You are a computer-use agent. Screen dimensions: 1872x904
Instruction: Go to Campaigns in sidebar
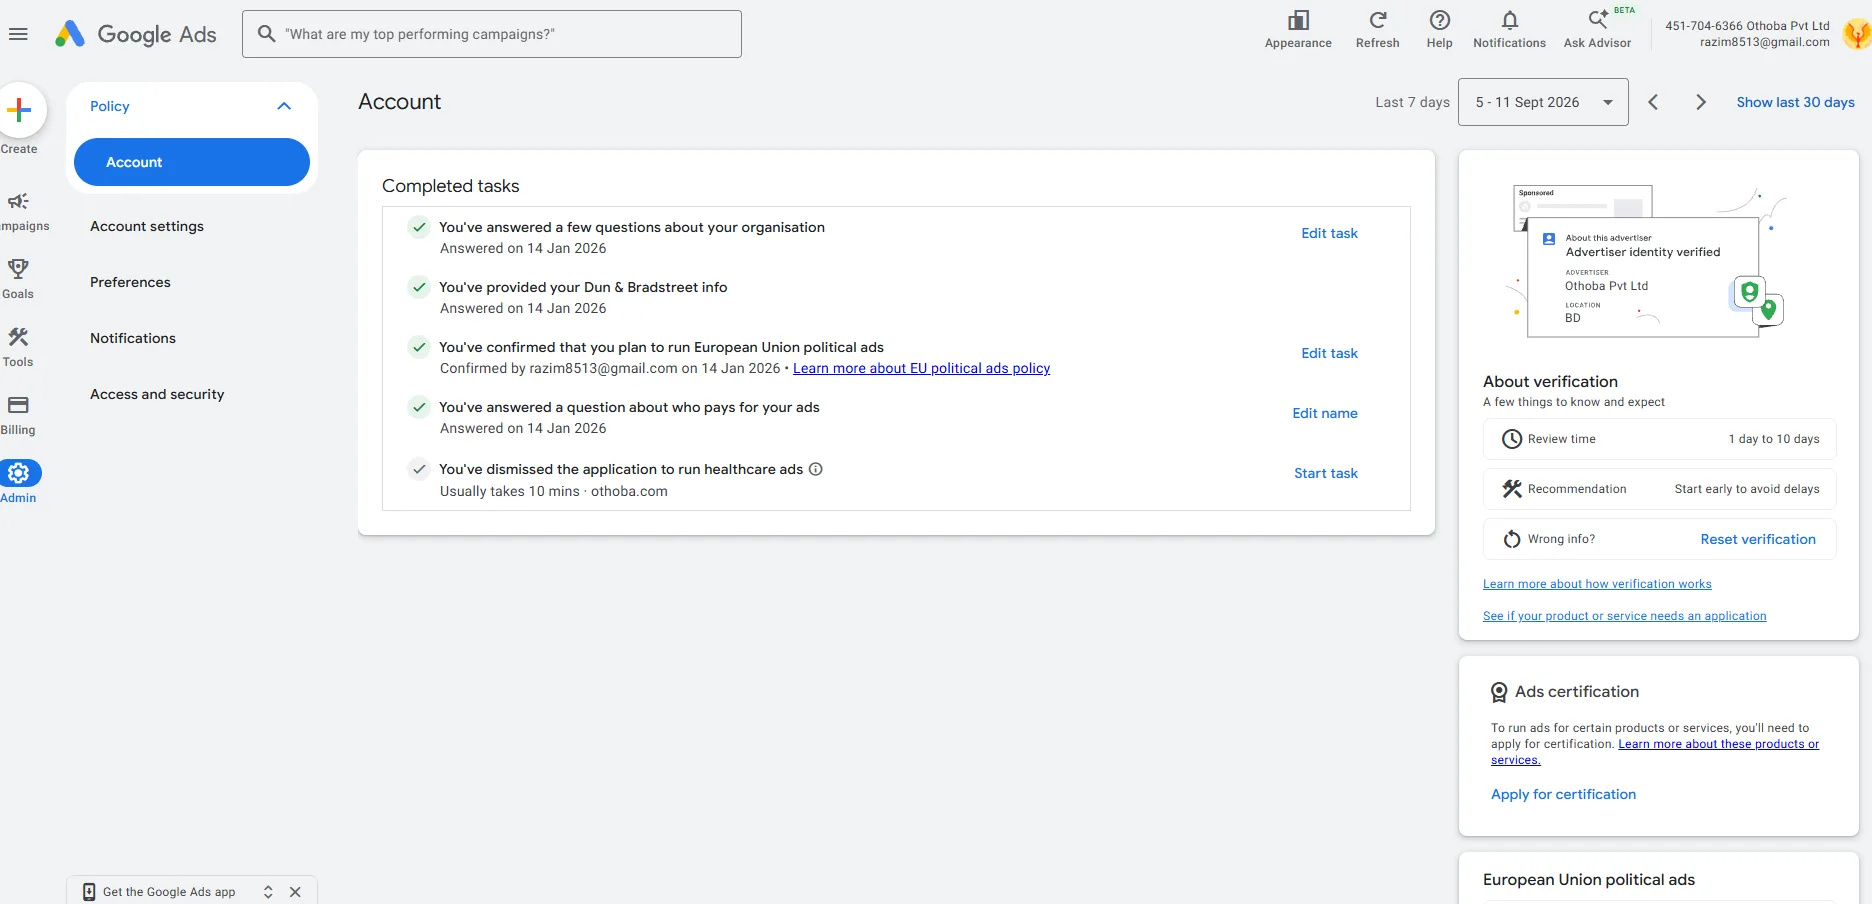20,212
